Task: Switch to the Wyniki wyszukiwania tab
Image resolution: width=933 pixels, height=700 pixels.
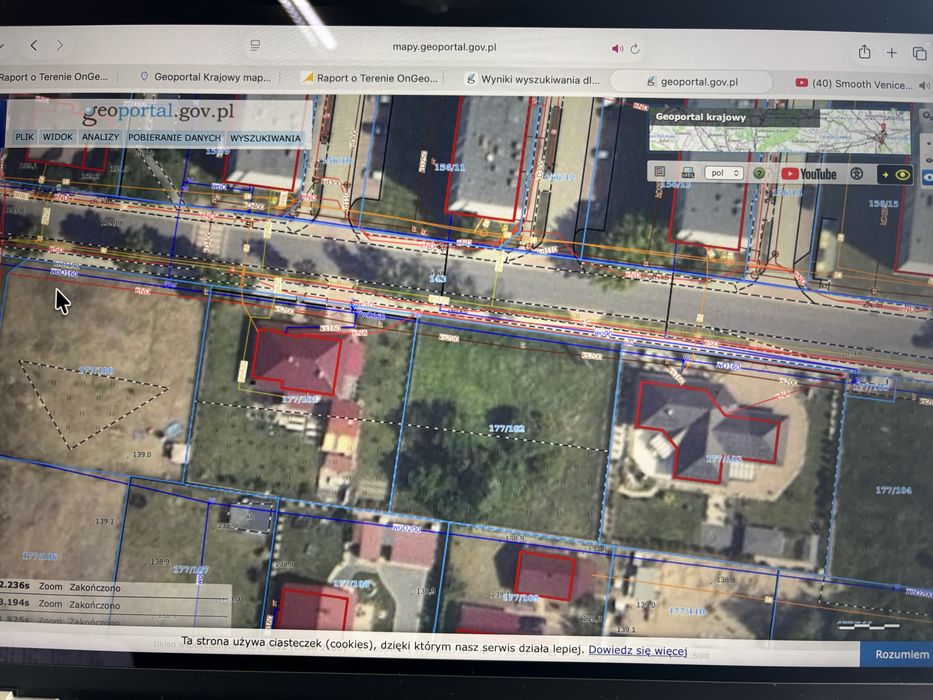Action: click(x=533, y=79)
